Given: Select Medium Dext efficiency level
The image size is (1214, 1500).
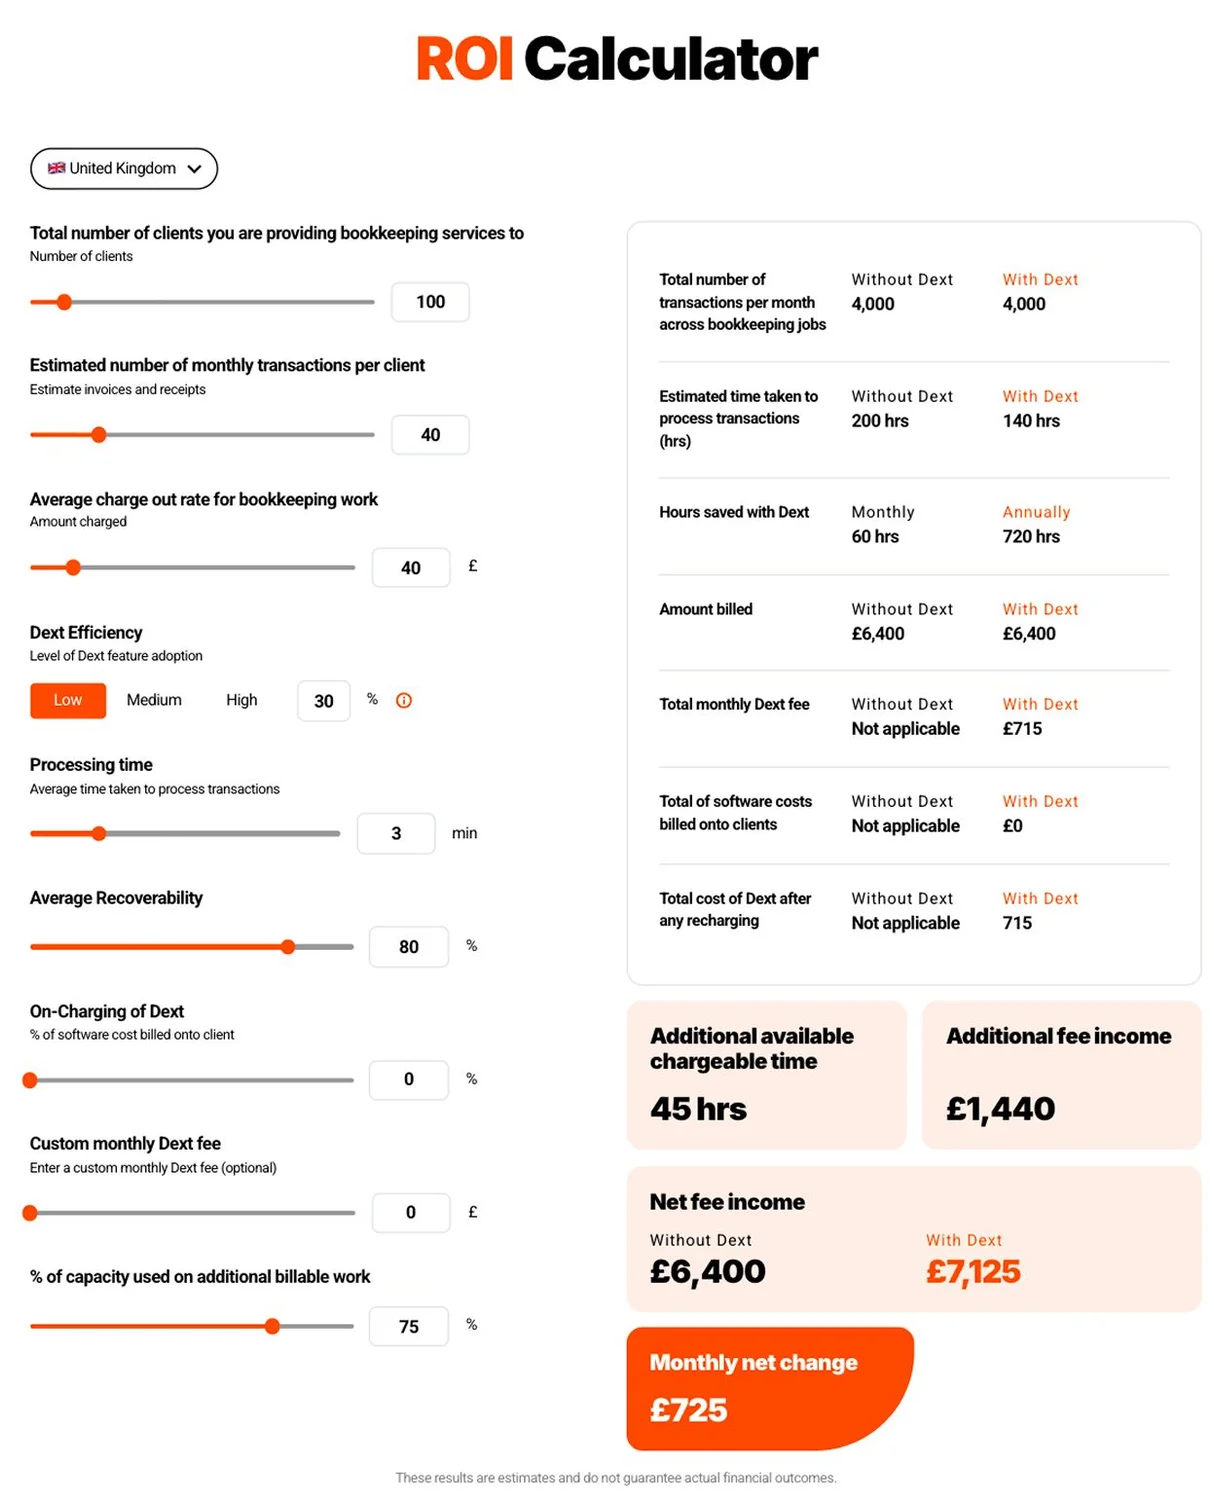Looking at the screenshot, I should coord(154,700).
